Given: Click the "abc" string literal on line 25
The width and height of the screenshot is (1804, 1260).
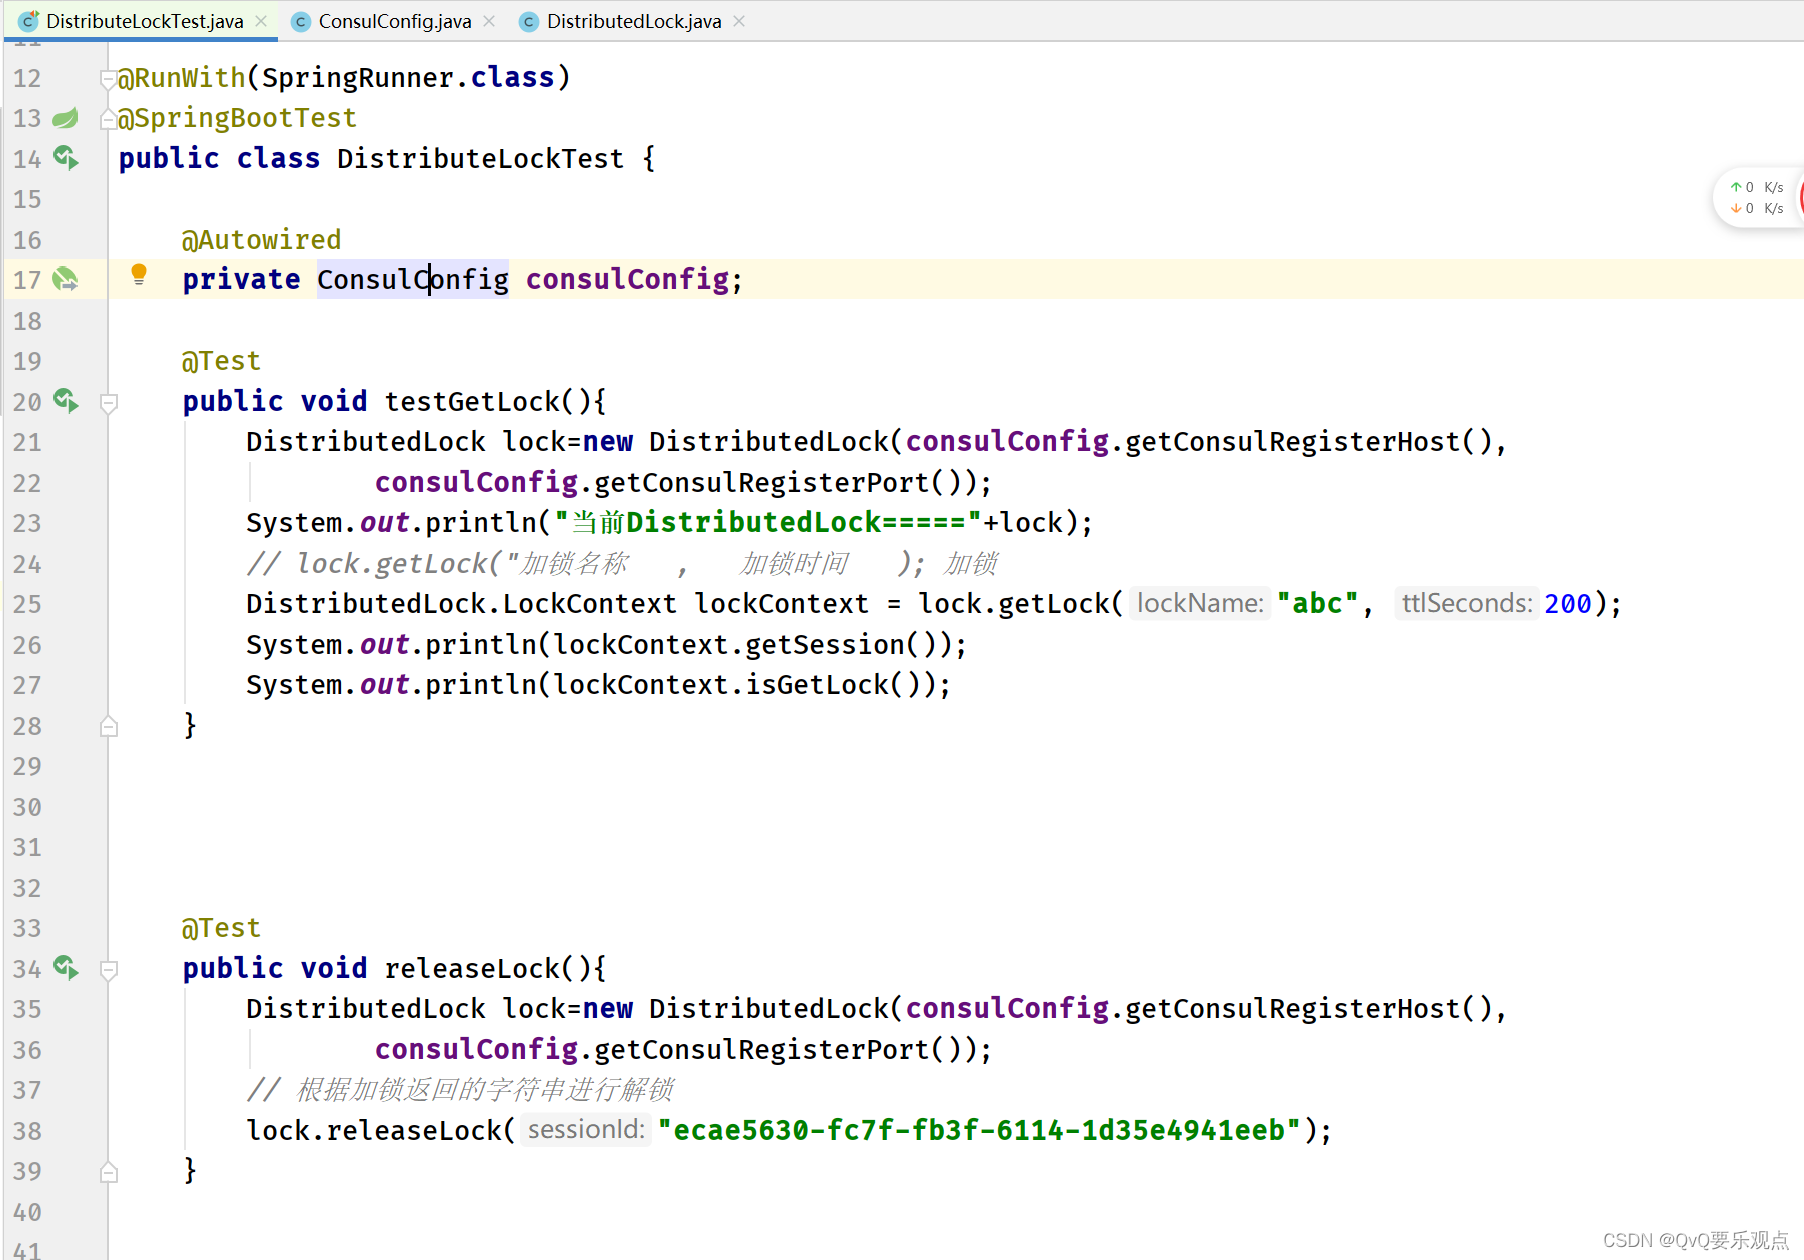Looking at the screenshot, I should [x=1317, y=604].
